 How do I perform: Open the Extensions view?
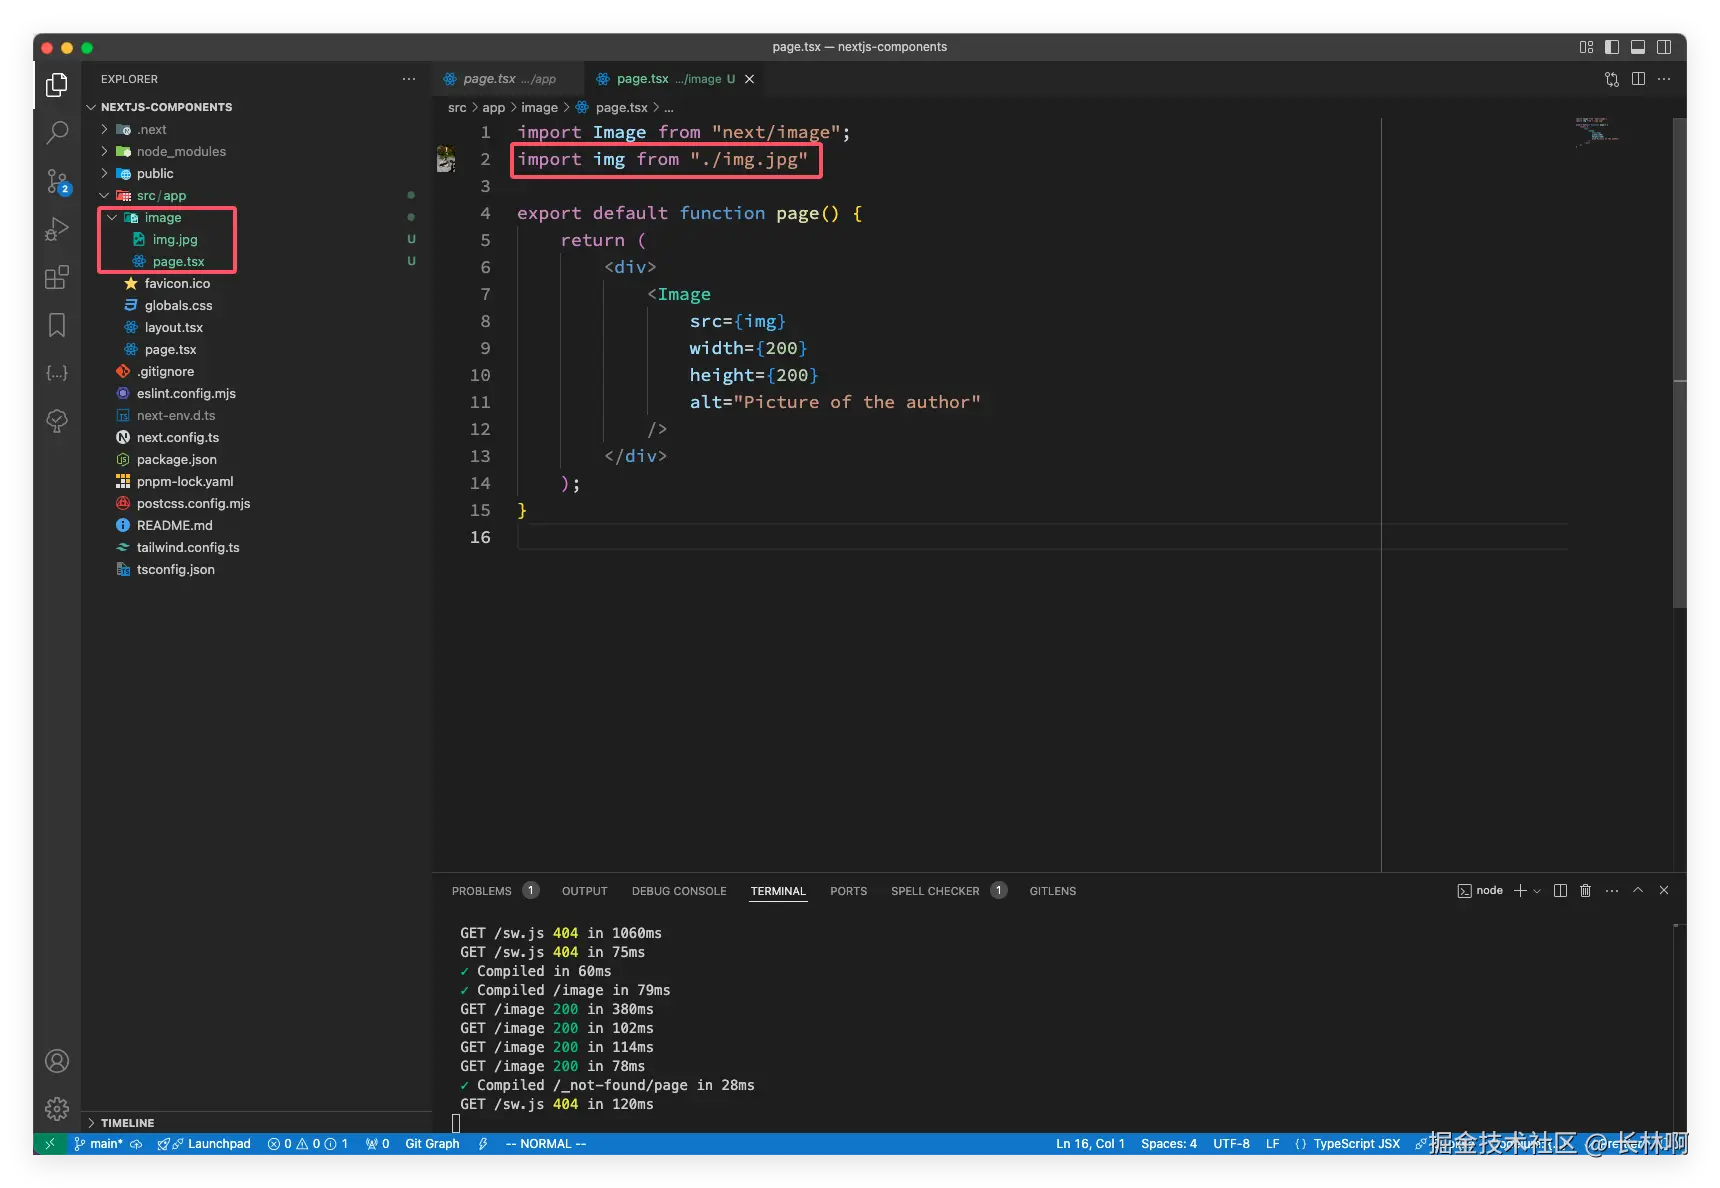tap(57, 278)
